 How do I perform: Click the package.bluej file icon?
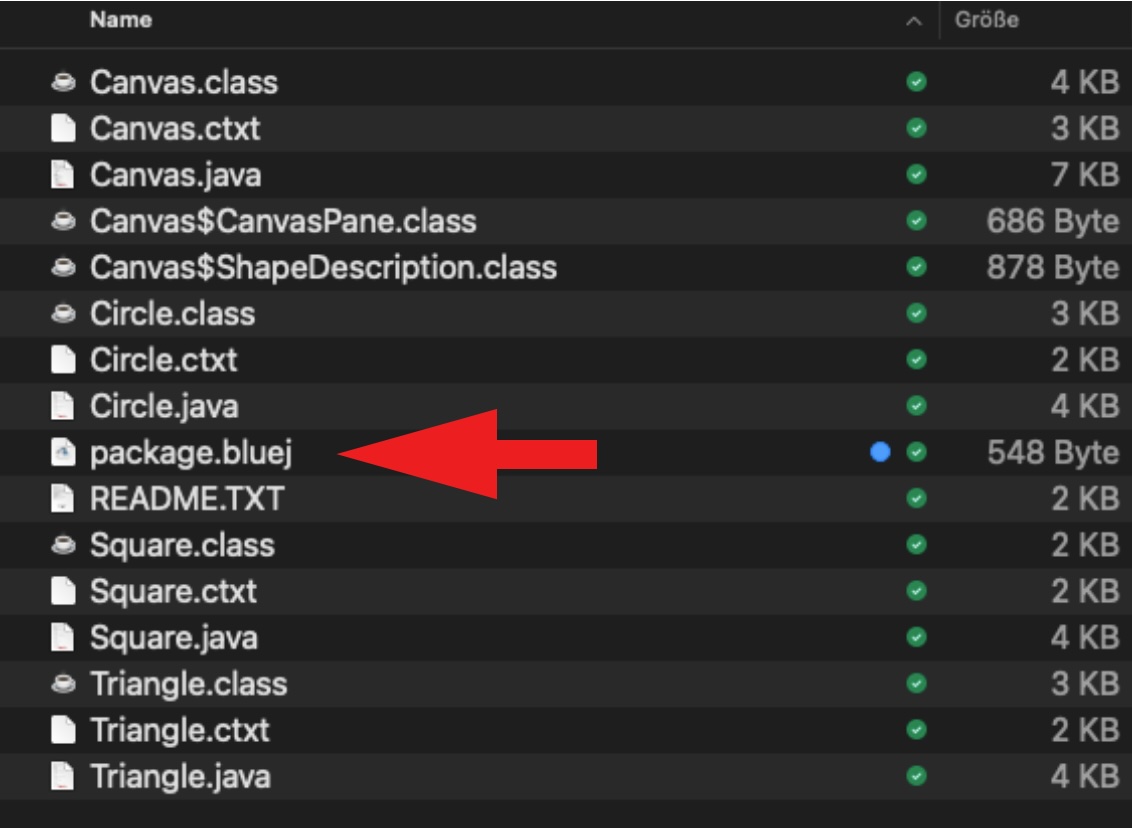point(63,452)
